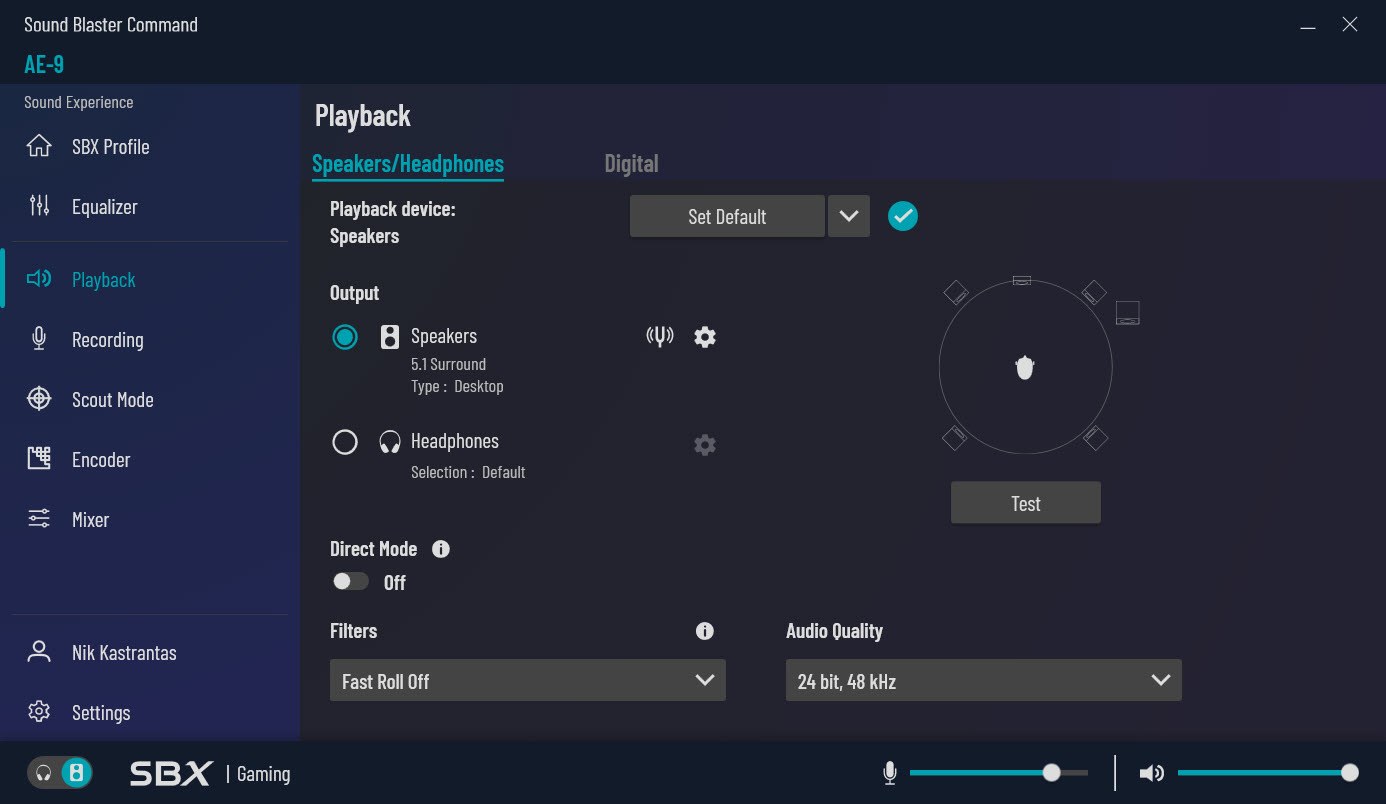
Task: Open the Equalizer menu item
Action: (x=105, y=207)
